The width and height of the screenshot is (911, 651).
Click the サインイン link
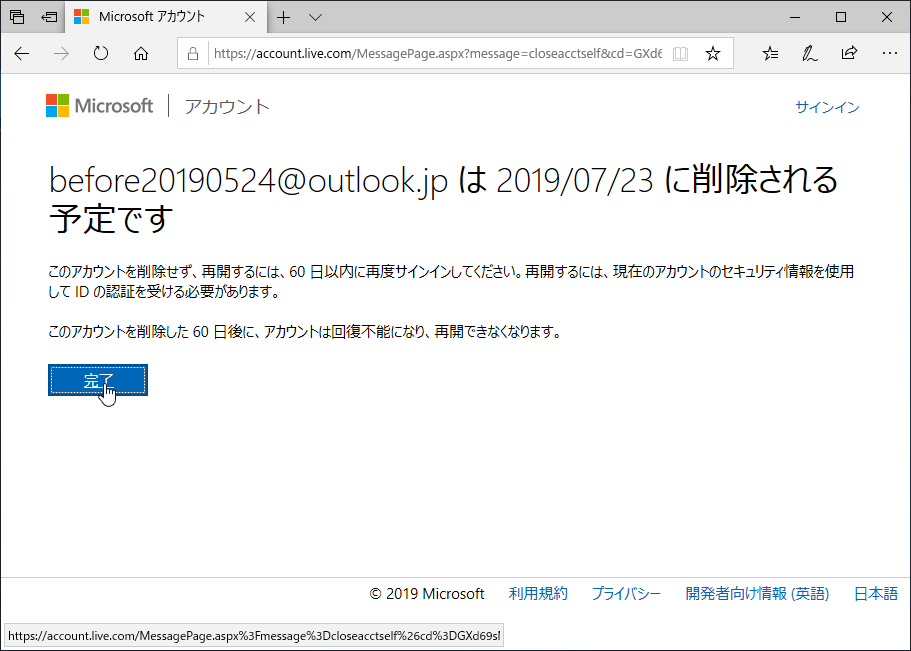pos(827,107)
